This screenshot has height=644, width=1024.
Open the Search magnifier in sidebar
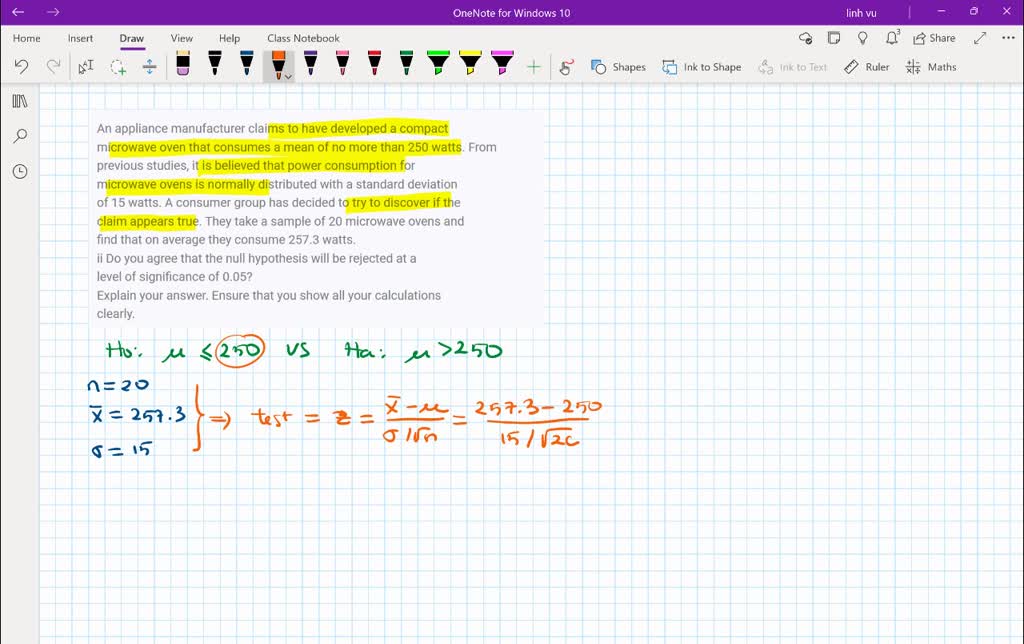pos(20,136)
